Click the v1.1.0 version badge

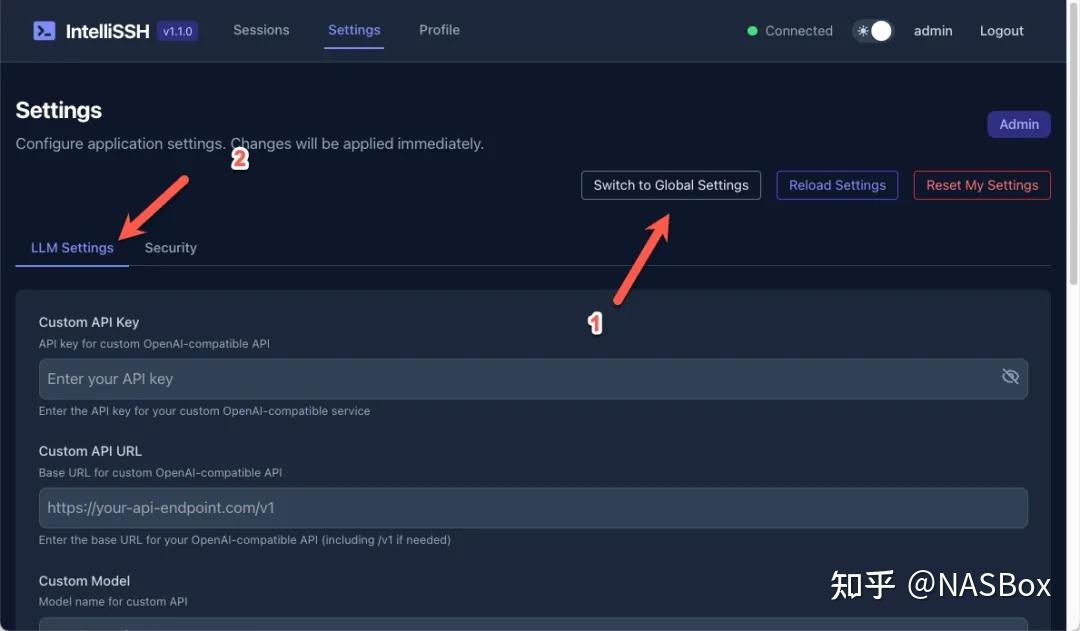click(x=177, y=30)
